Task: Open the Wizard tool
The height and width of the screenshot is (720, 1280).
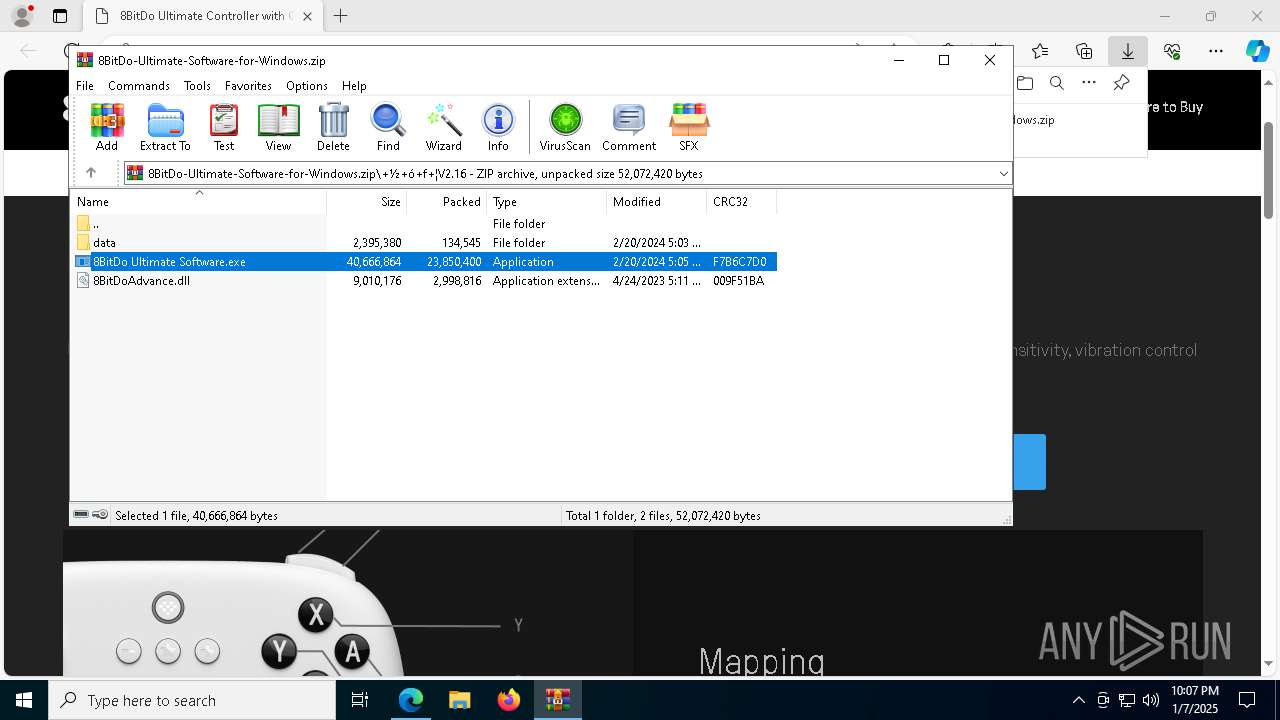Action: pos(443,127)
